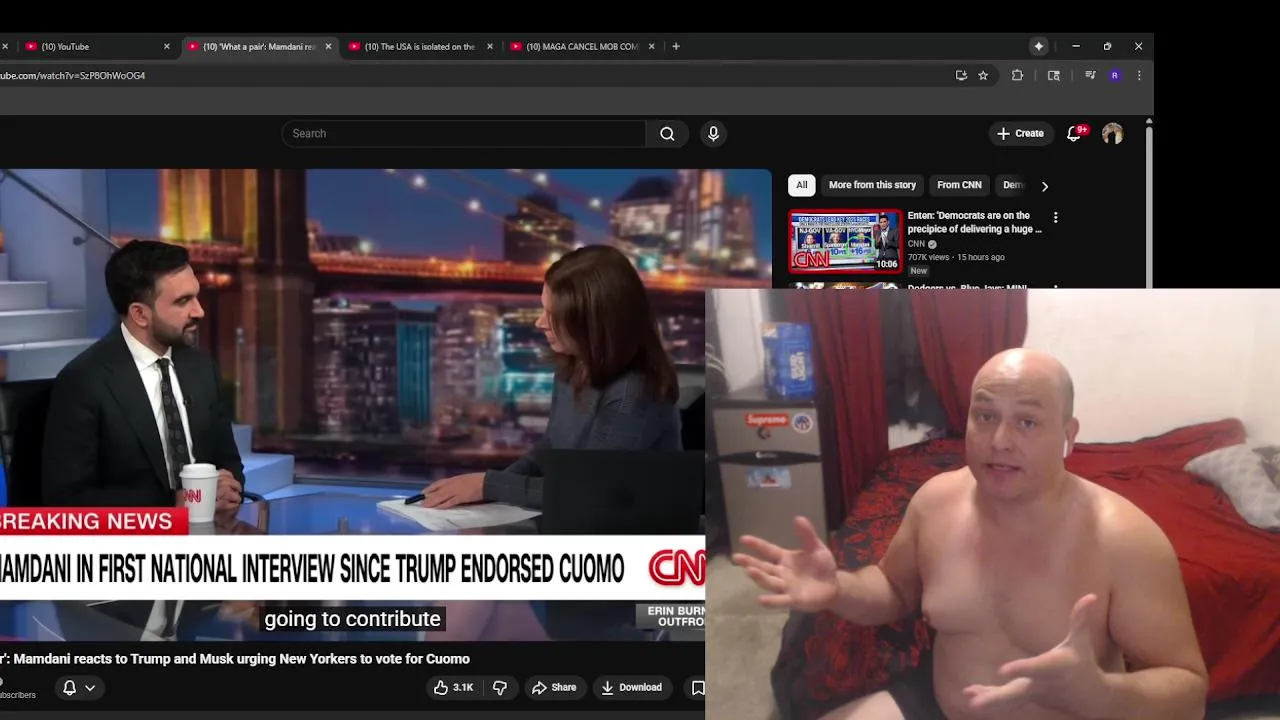
Task: Click the 'New' badge under Enten video
Action: coord(919,271)
